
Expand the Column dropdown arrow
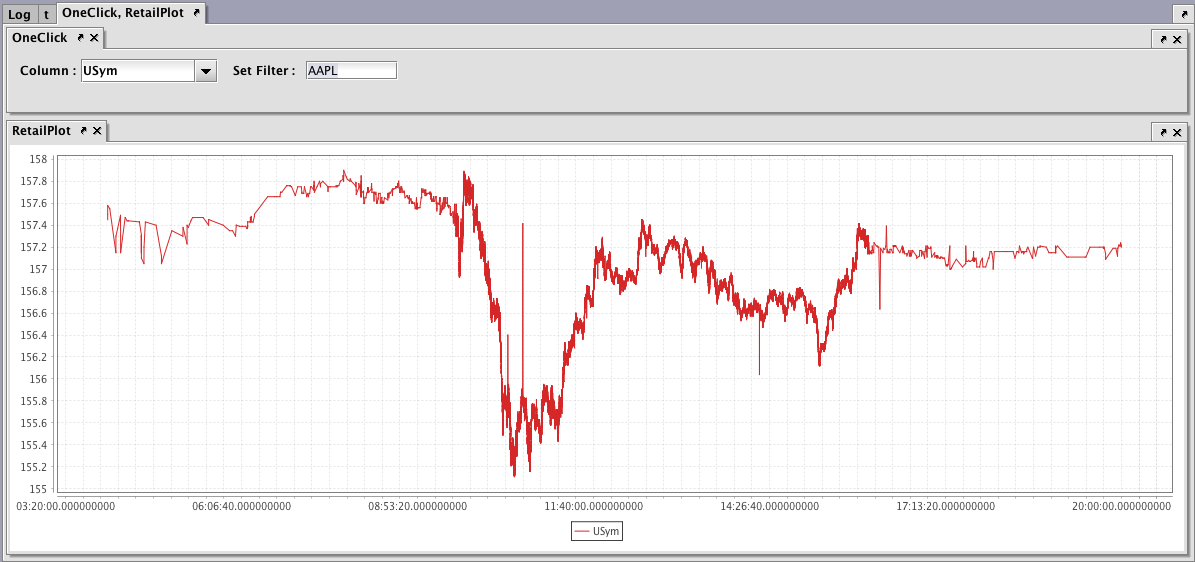point(205,71)
